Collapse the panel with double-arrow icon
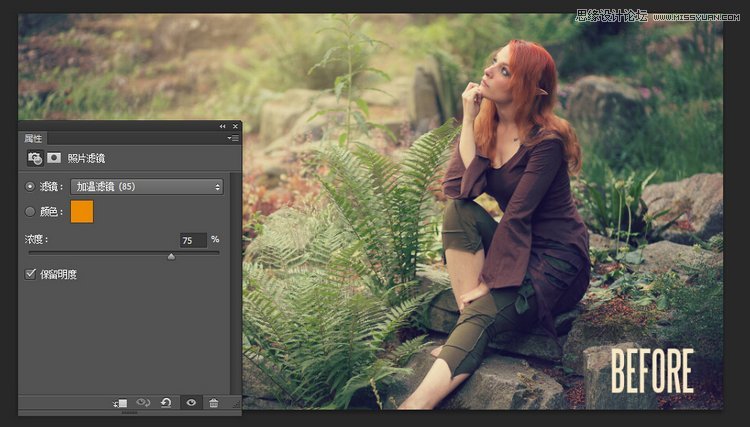The image size is (750, 427). (222, 126)
